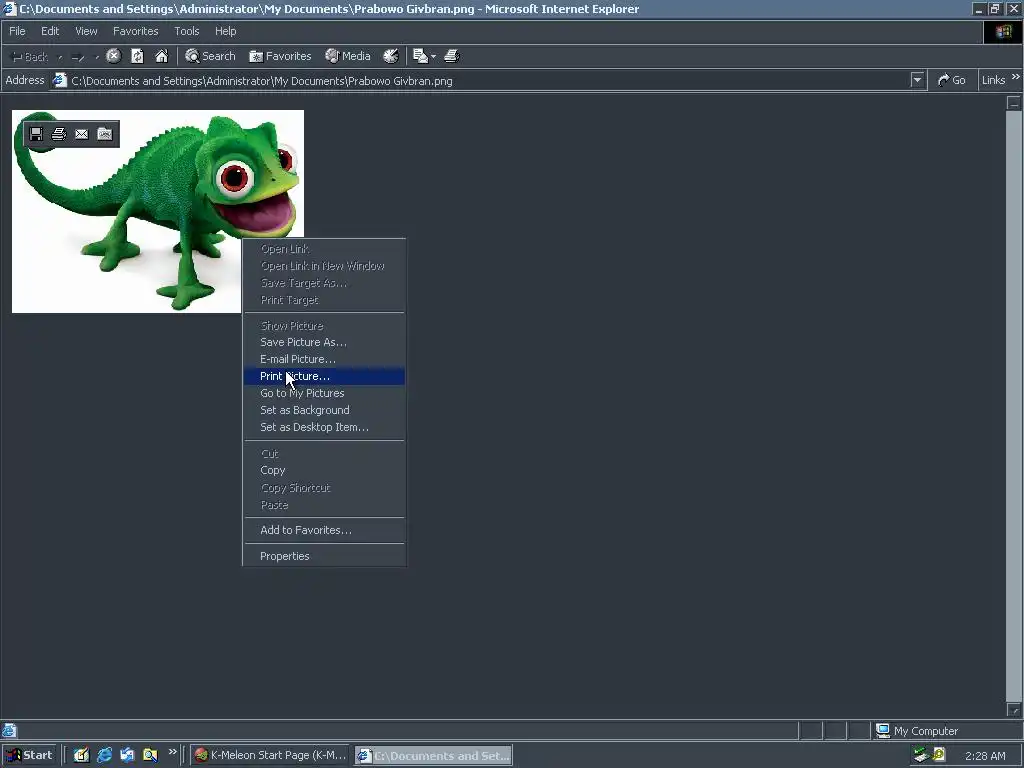Expand the address bar dropdown arrow
The height and width of the screenshot is (768, 1024).
(x=918, y=81)
